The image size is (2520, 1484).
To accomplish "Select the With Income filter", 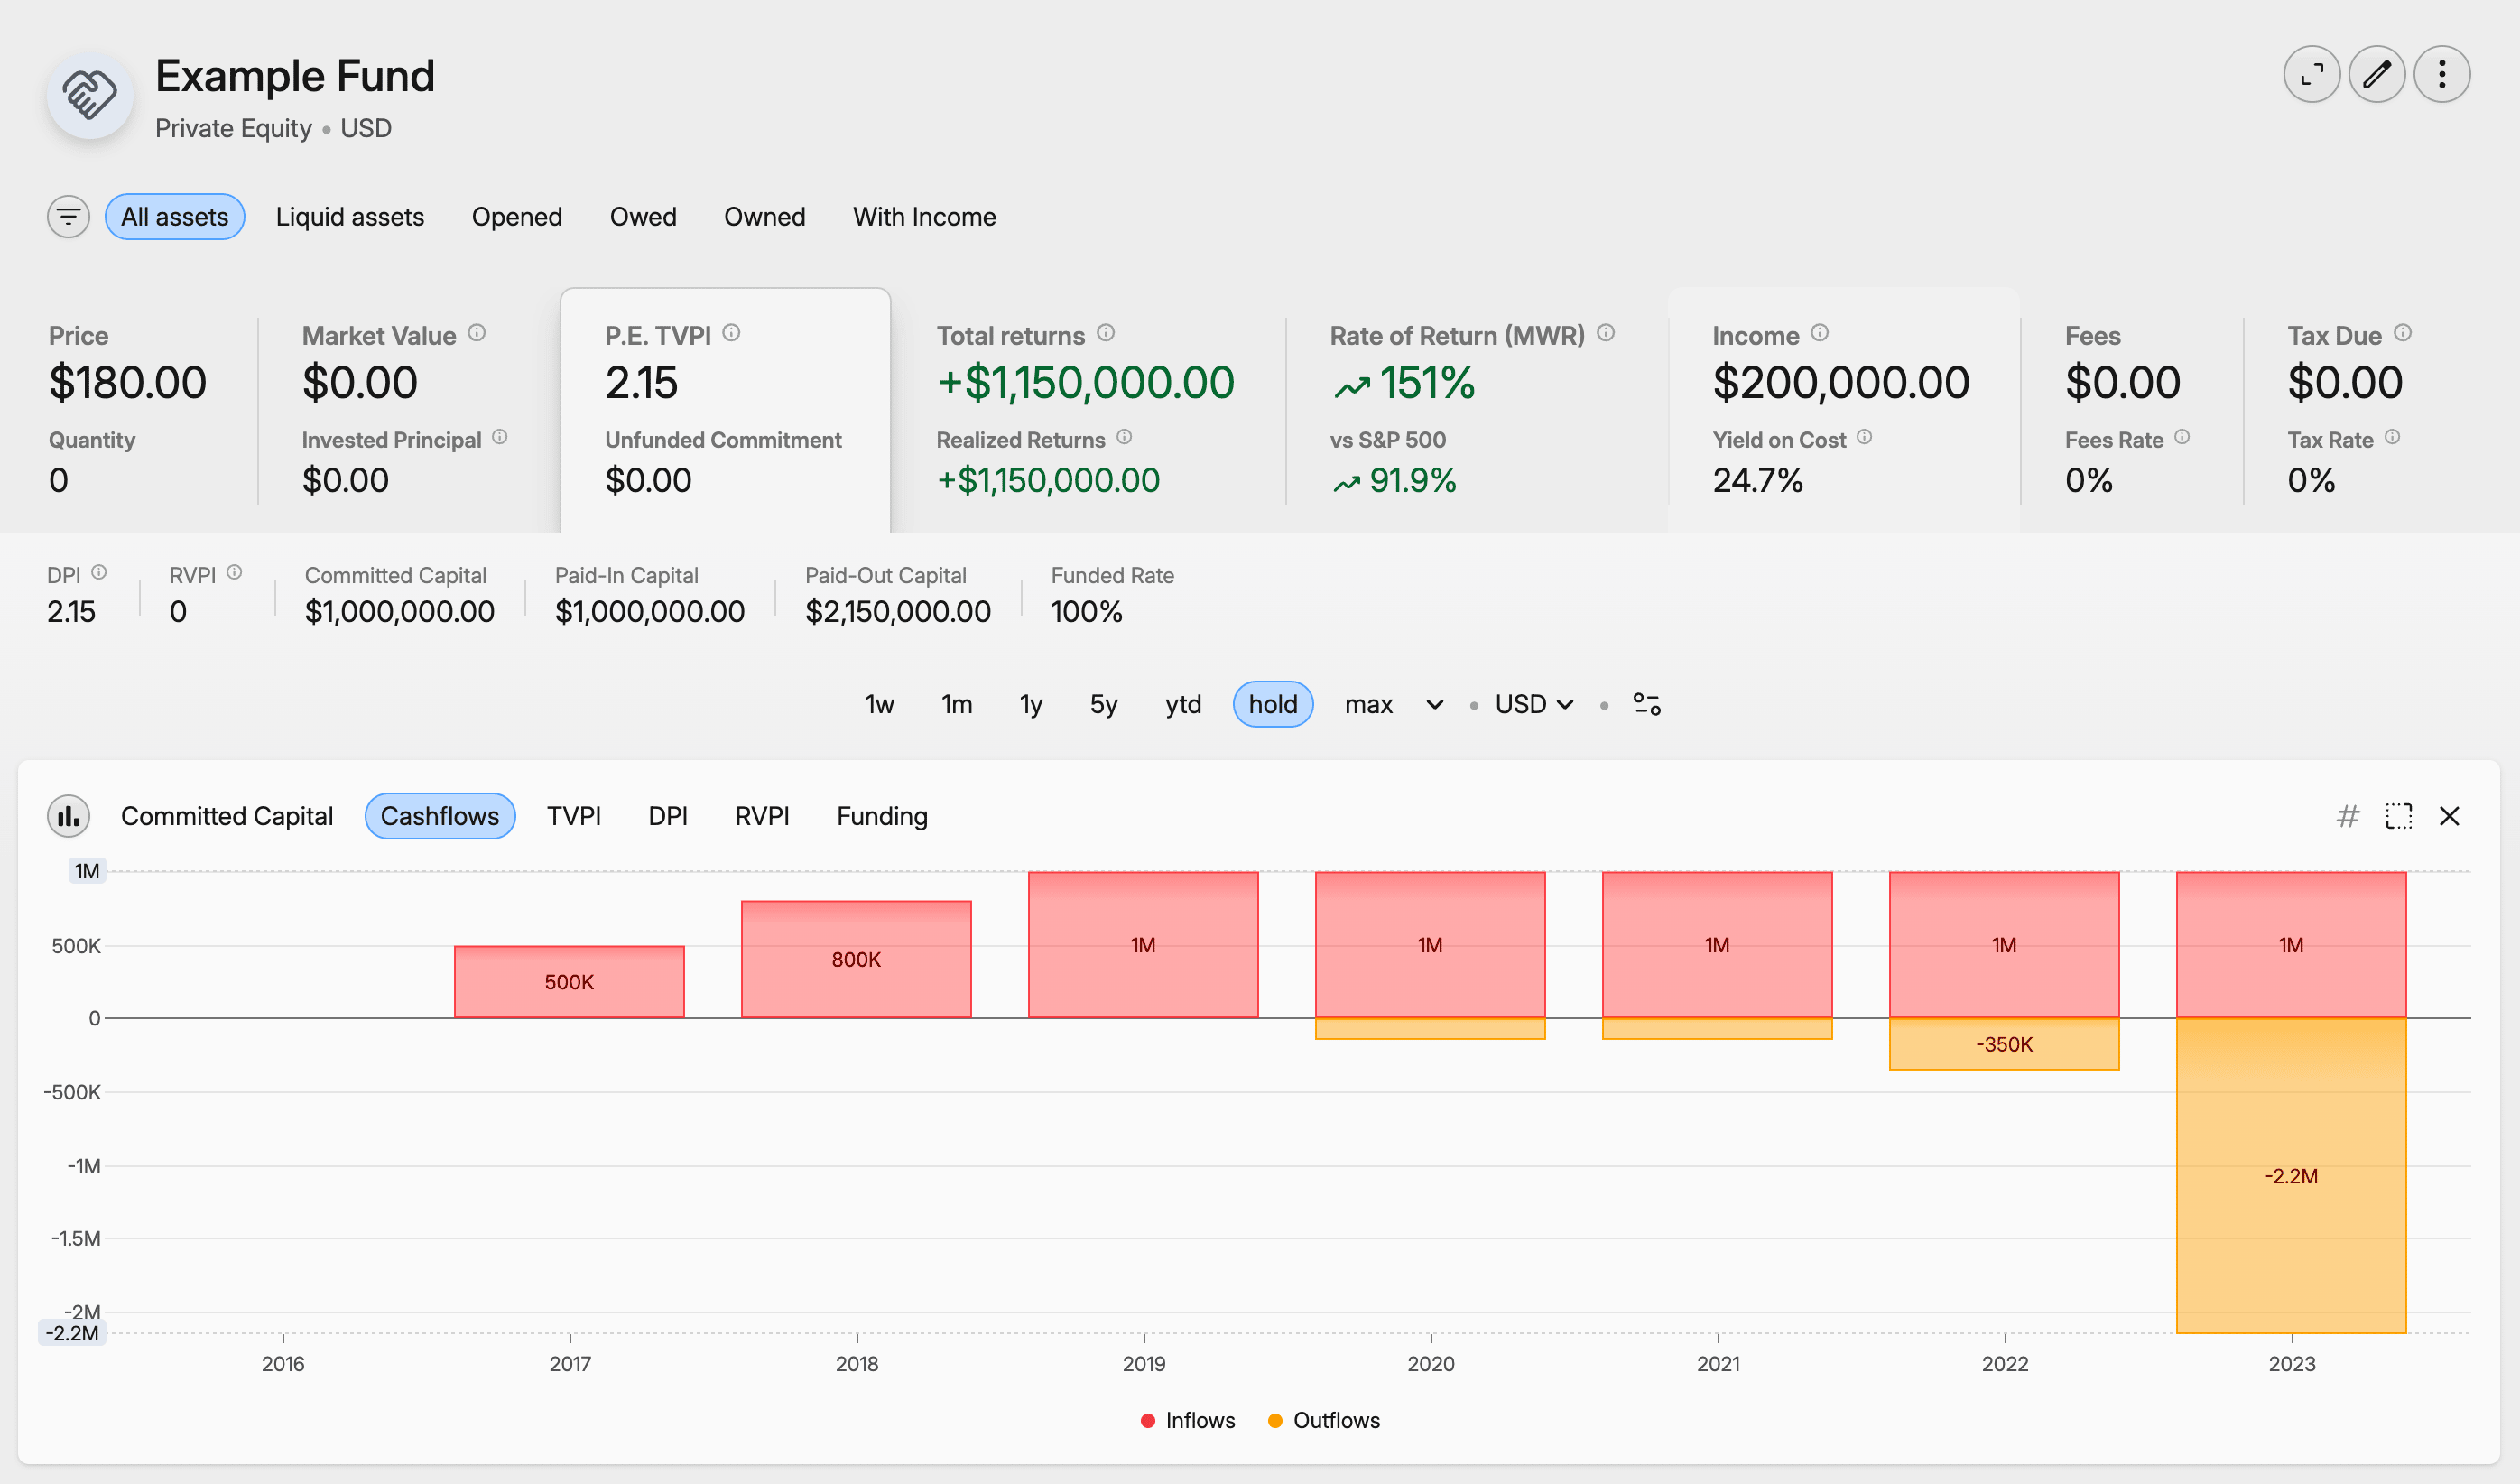I will coord(923,217).
